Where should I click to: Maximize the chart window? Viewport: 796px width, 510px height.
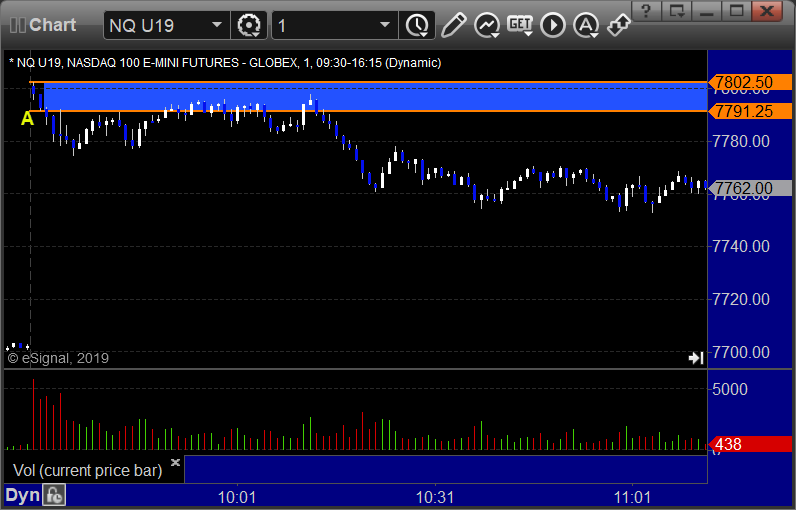737,10
